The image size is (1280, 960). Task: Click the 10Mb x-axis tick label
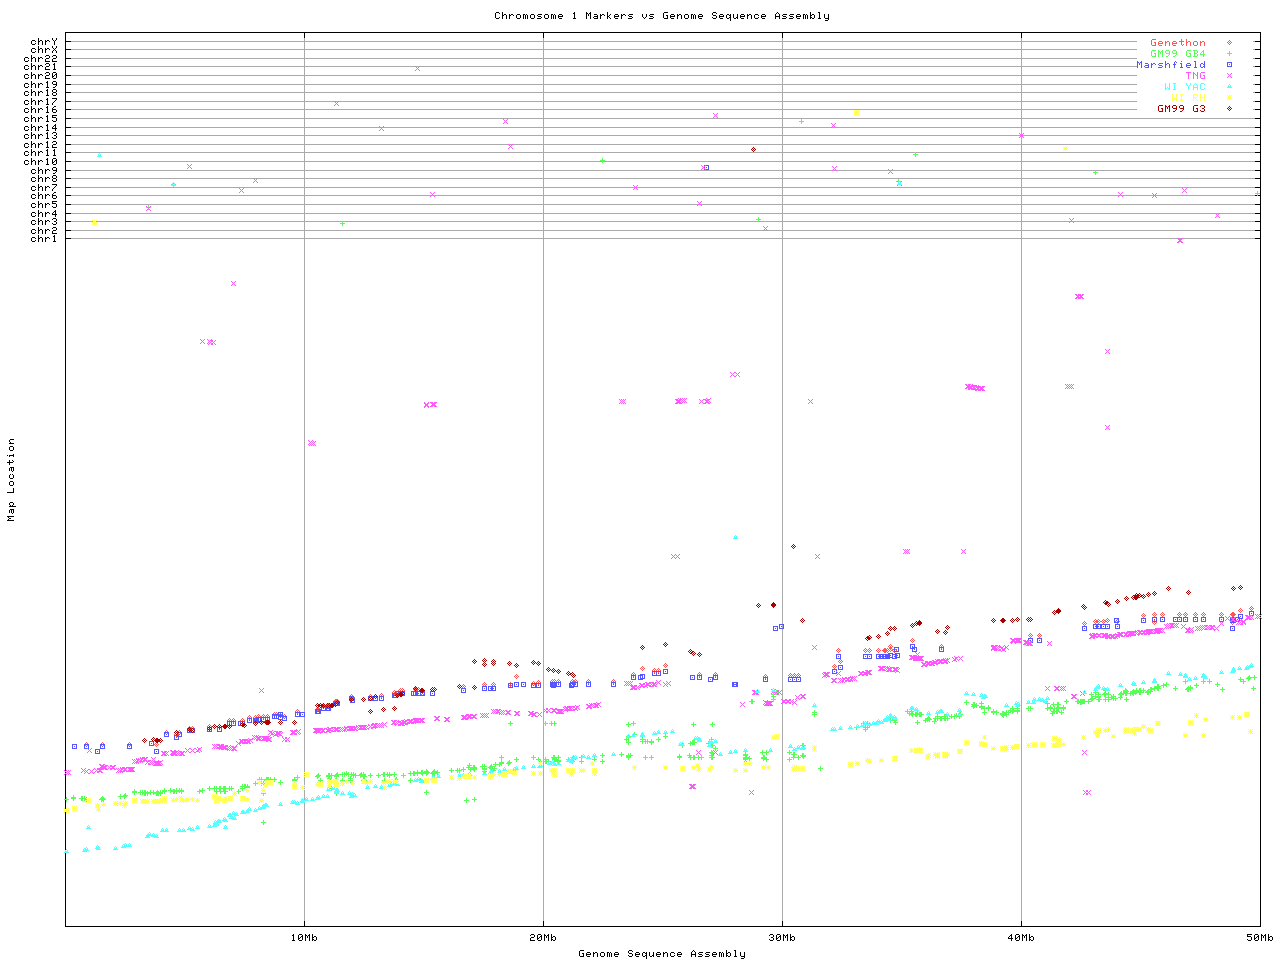[304, 938]
